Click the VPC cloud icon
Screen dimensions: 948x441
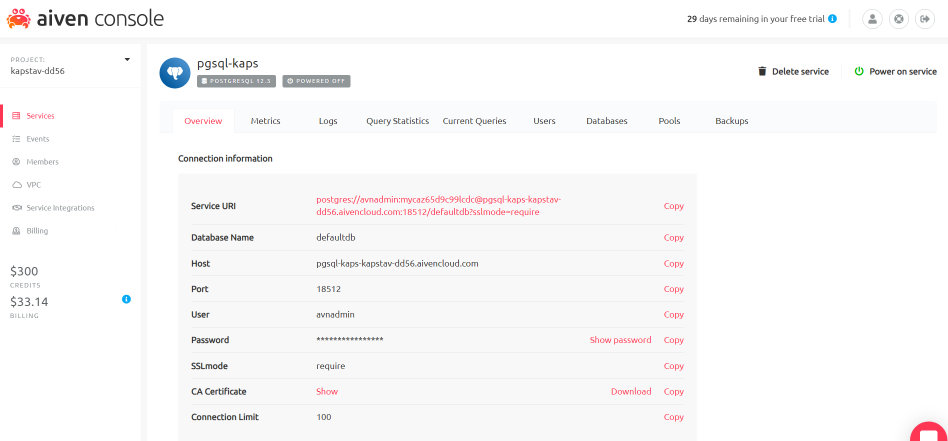pos(16,185)
